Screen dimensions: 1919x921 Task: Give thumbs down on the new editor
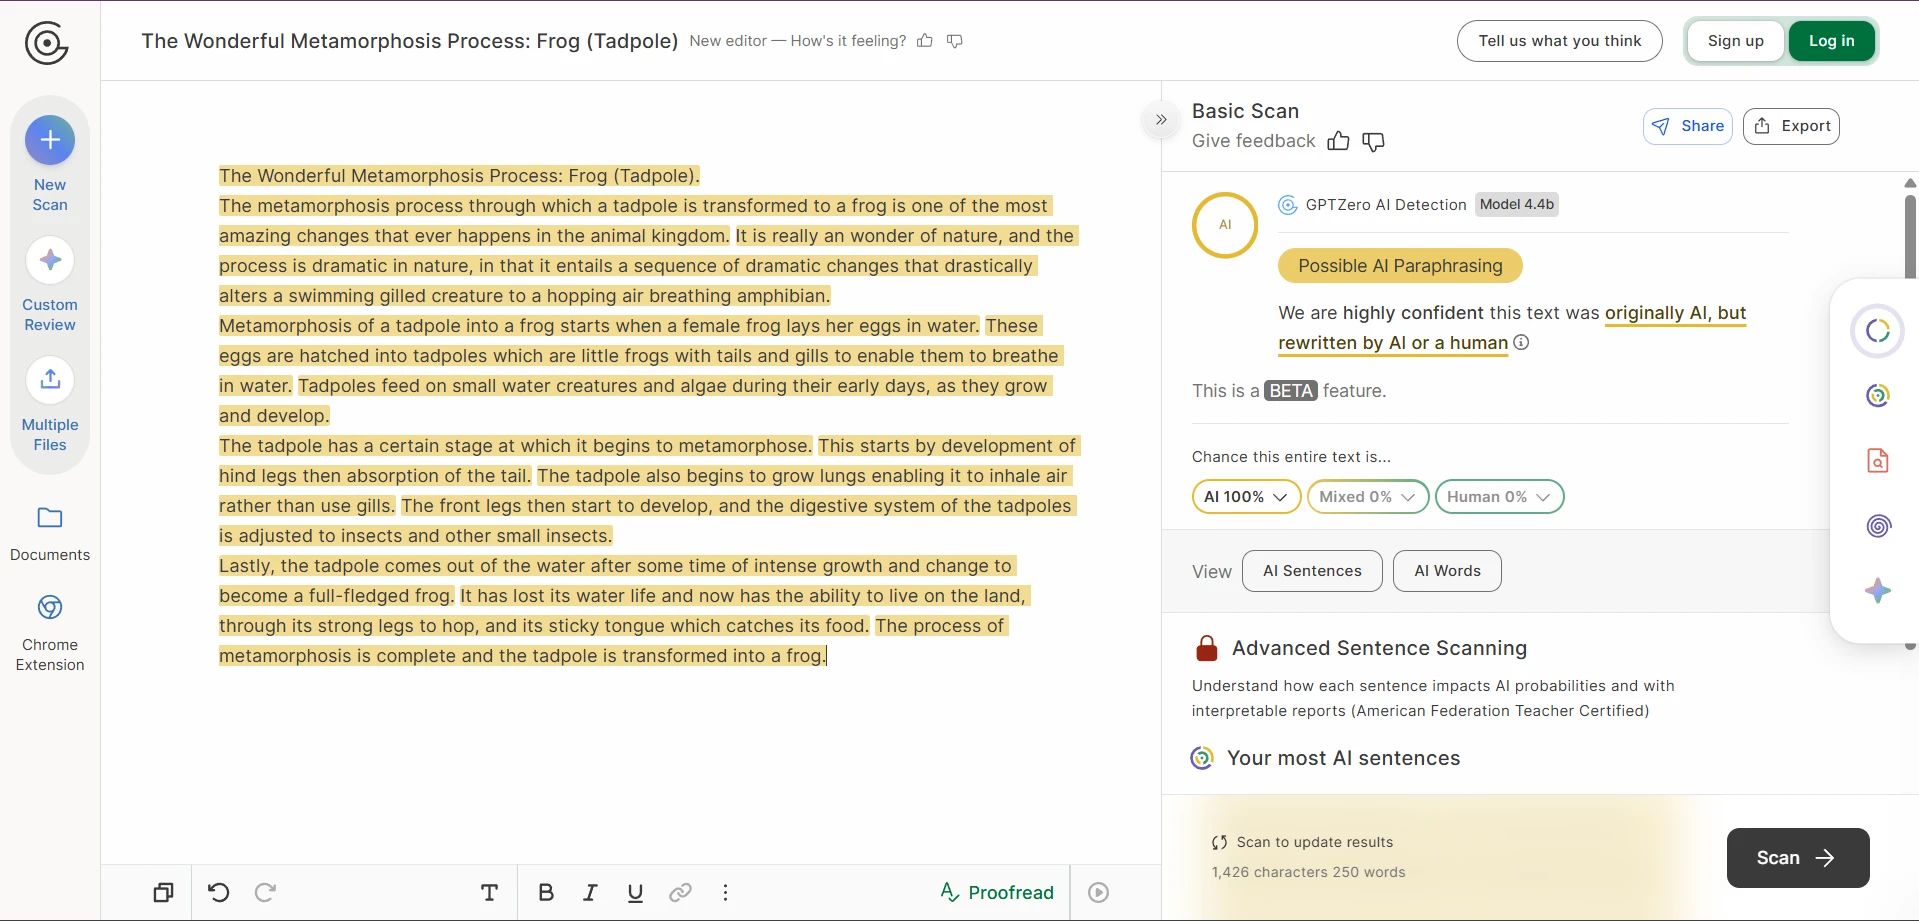click(954, 40)
